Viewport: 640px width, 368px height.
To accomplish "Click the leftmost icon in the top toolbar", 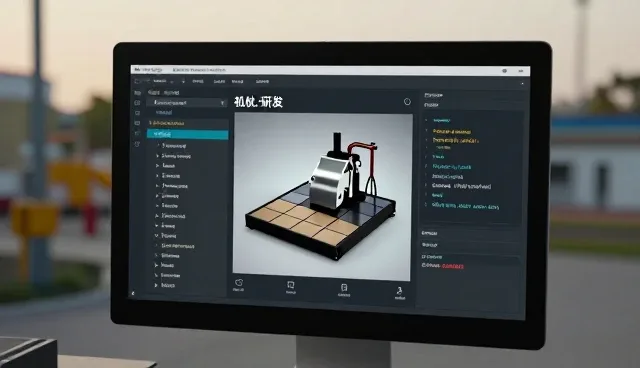I will [137, 82].
